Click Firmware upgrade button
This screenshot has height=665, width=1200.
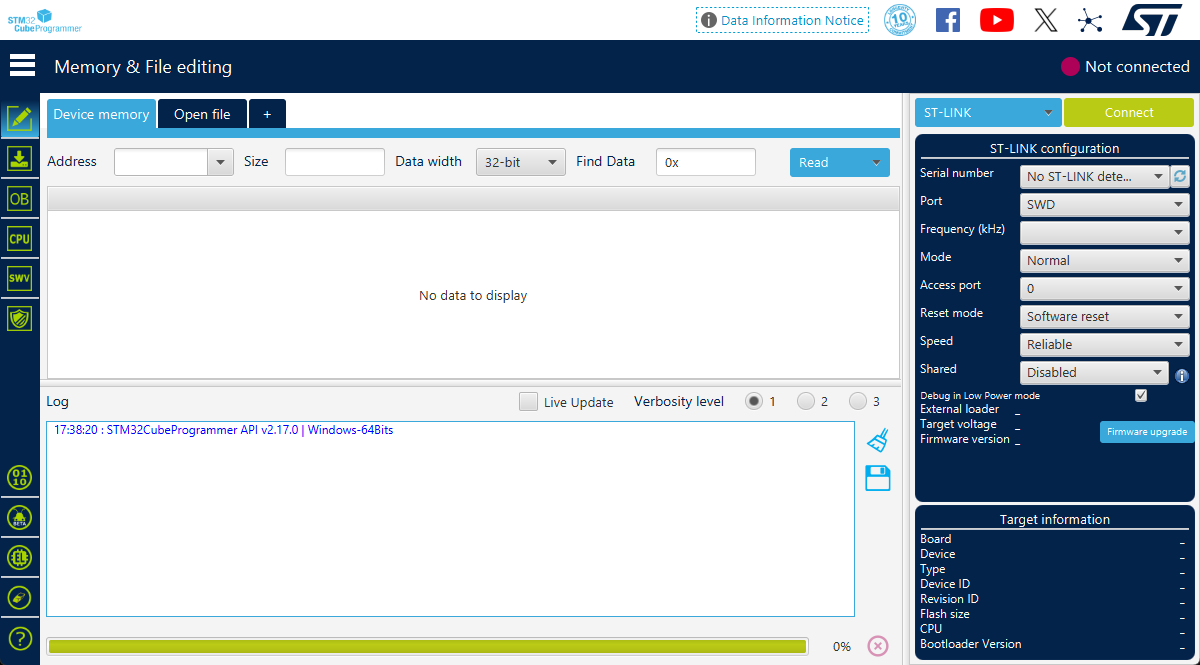click(x=1147, y=432)
